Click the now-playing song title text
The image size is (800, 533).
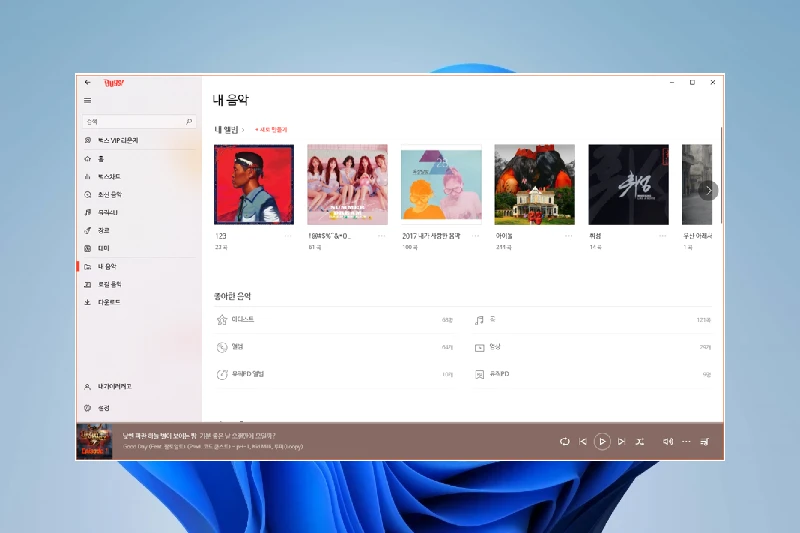click(199, 436)
